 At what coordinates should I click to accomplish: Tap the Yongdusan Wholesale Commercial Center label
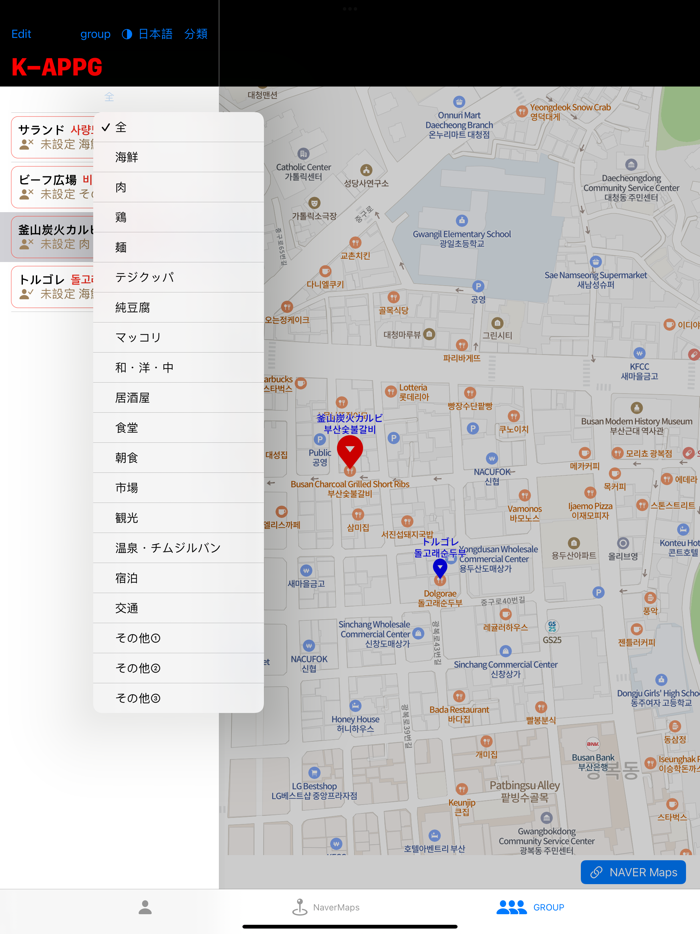click(498, 559)
